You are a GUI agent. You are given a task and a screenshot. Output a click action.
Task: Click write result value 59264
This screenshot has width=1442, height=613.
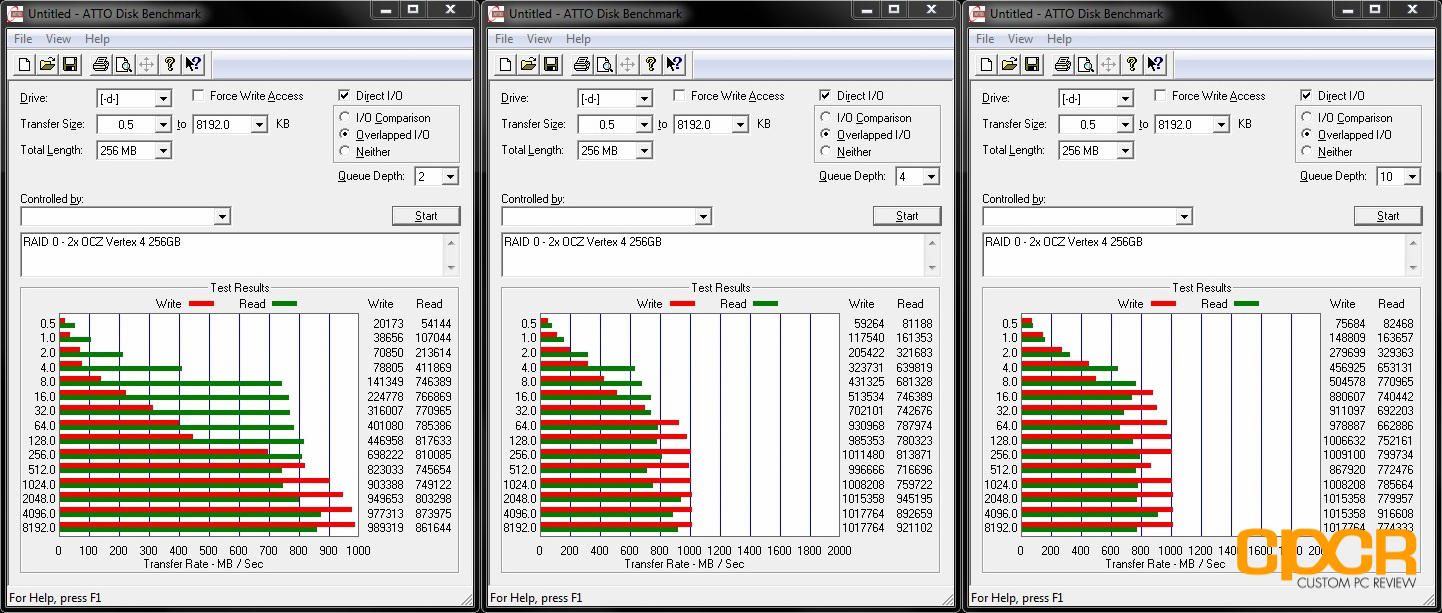[x=869, y=323]
